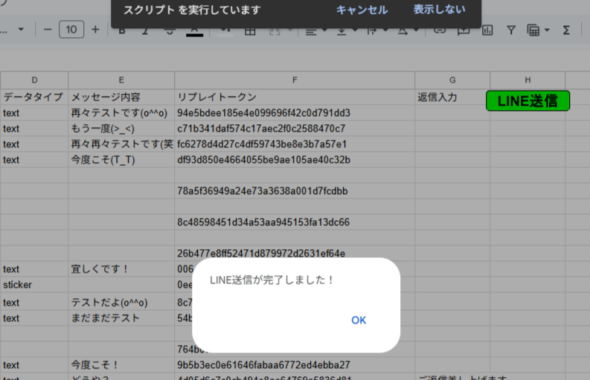Screen dimensions: 590x380
Task: Open the font dropdown arrow at toolbar left
Action: tap(21, 29)
